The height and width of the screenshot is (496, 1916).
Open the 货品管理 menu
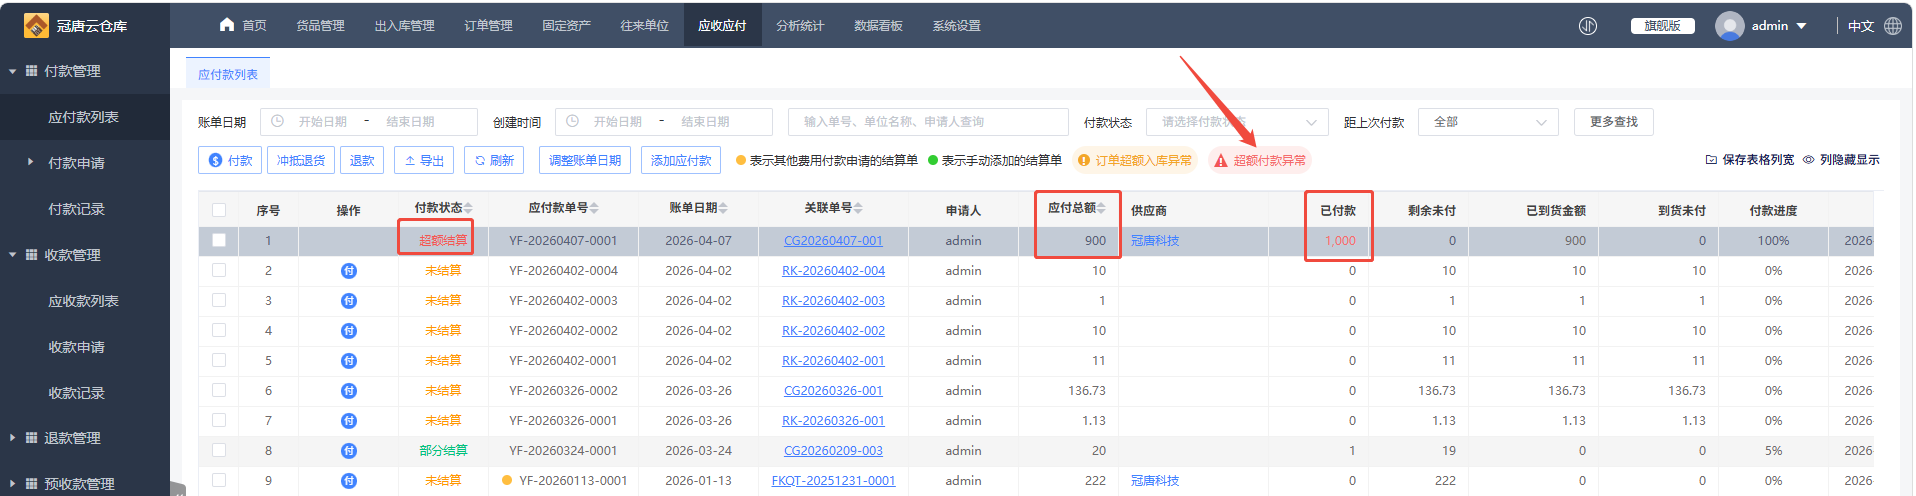(x=320, y=25)
